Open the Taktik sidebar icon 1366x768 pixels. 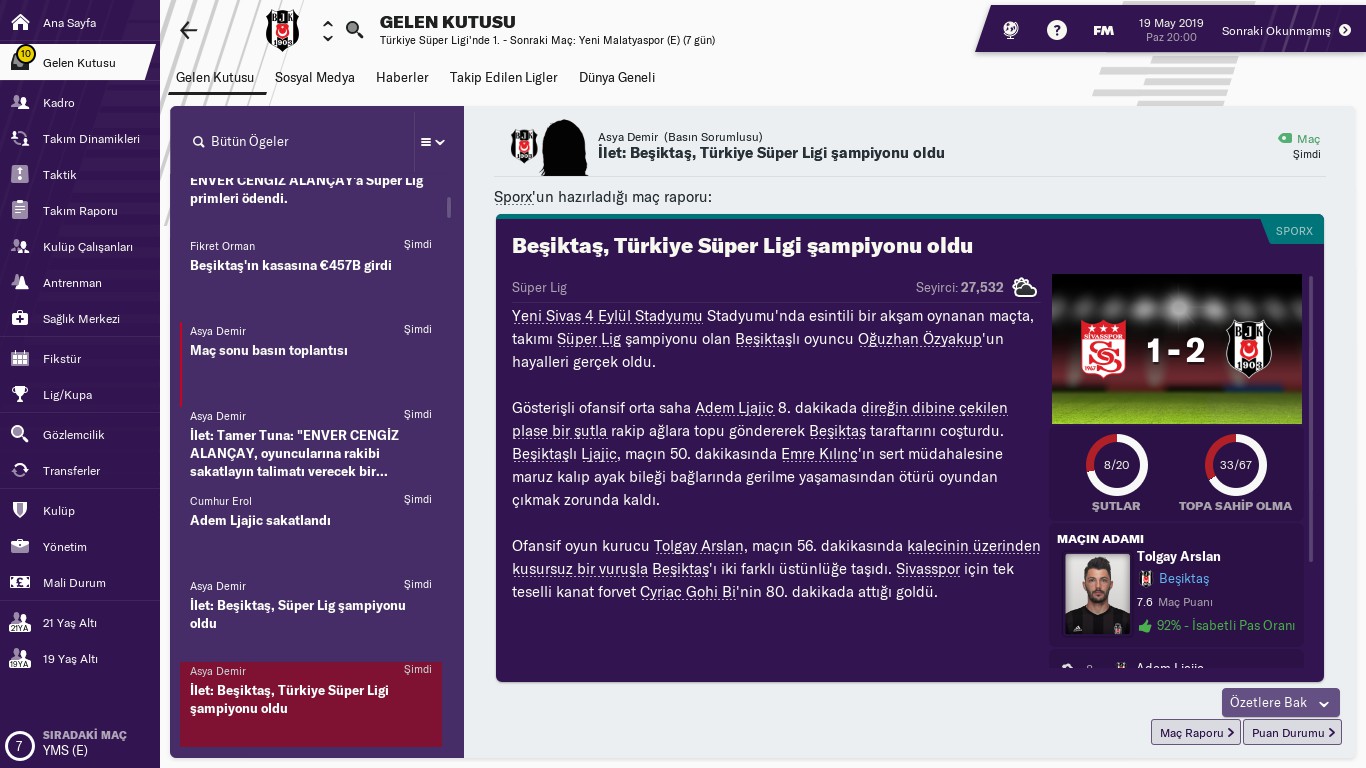(x=19, y=174)
